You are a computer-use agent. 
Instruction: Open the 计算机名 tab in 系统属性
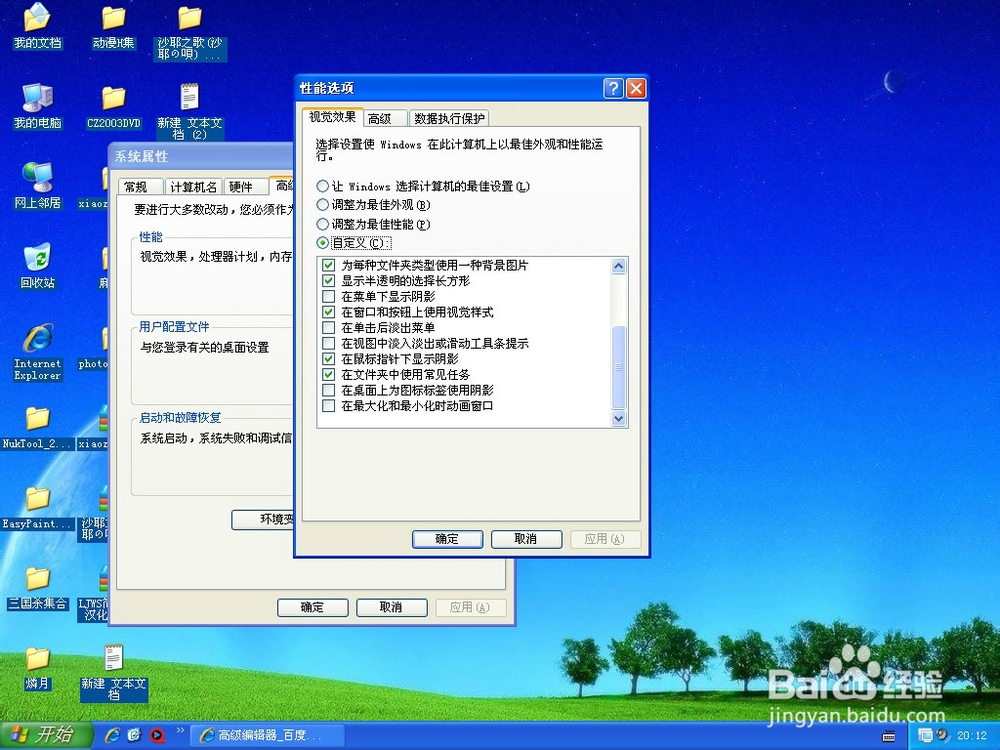click(x=192, y=186)
